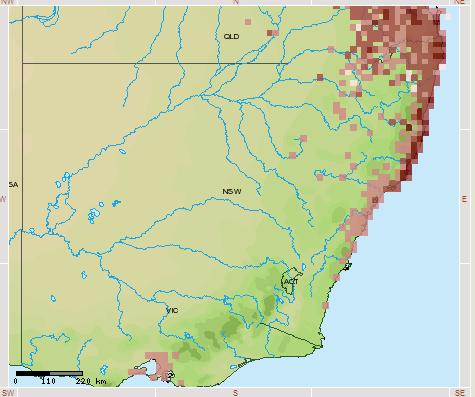Pan the map north via N edge
Screen dimensions: 475x397
236,2
